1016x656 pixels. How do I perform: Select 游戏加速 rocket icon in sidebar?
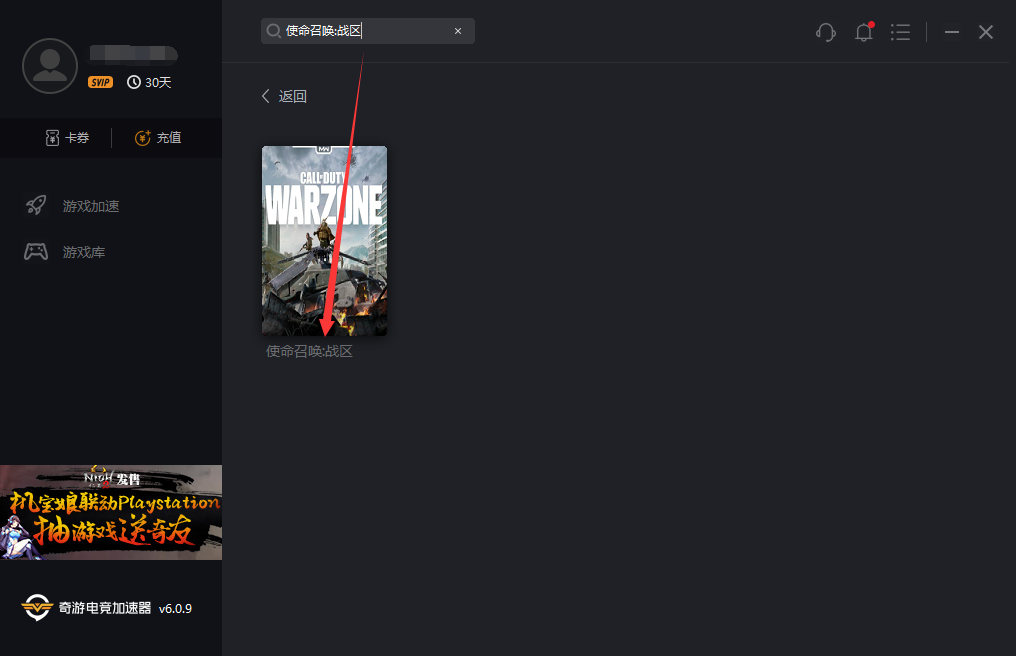(36, 205)
